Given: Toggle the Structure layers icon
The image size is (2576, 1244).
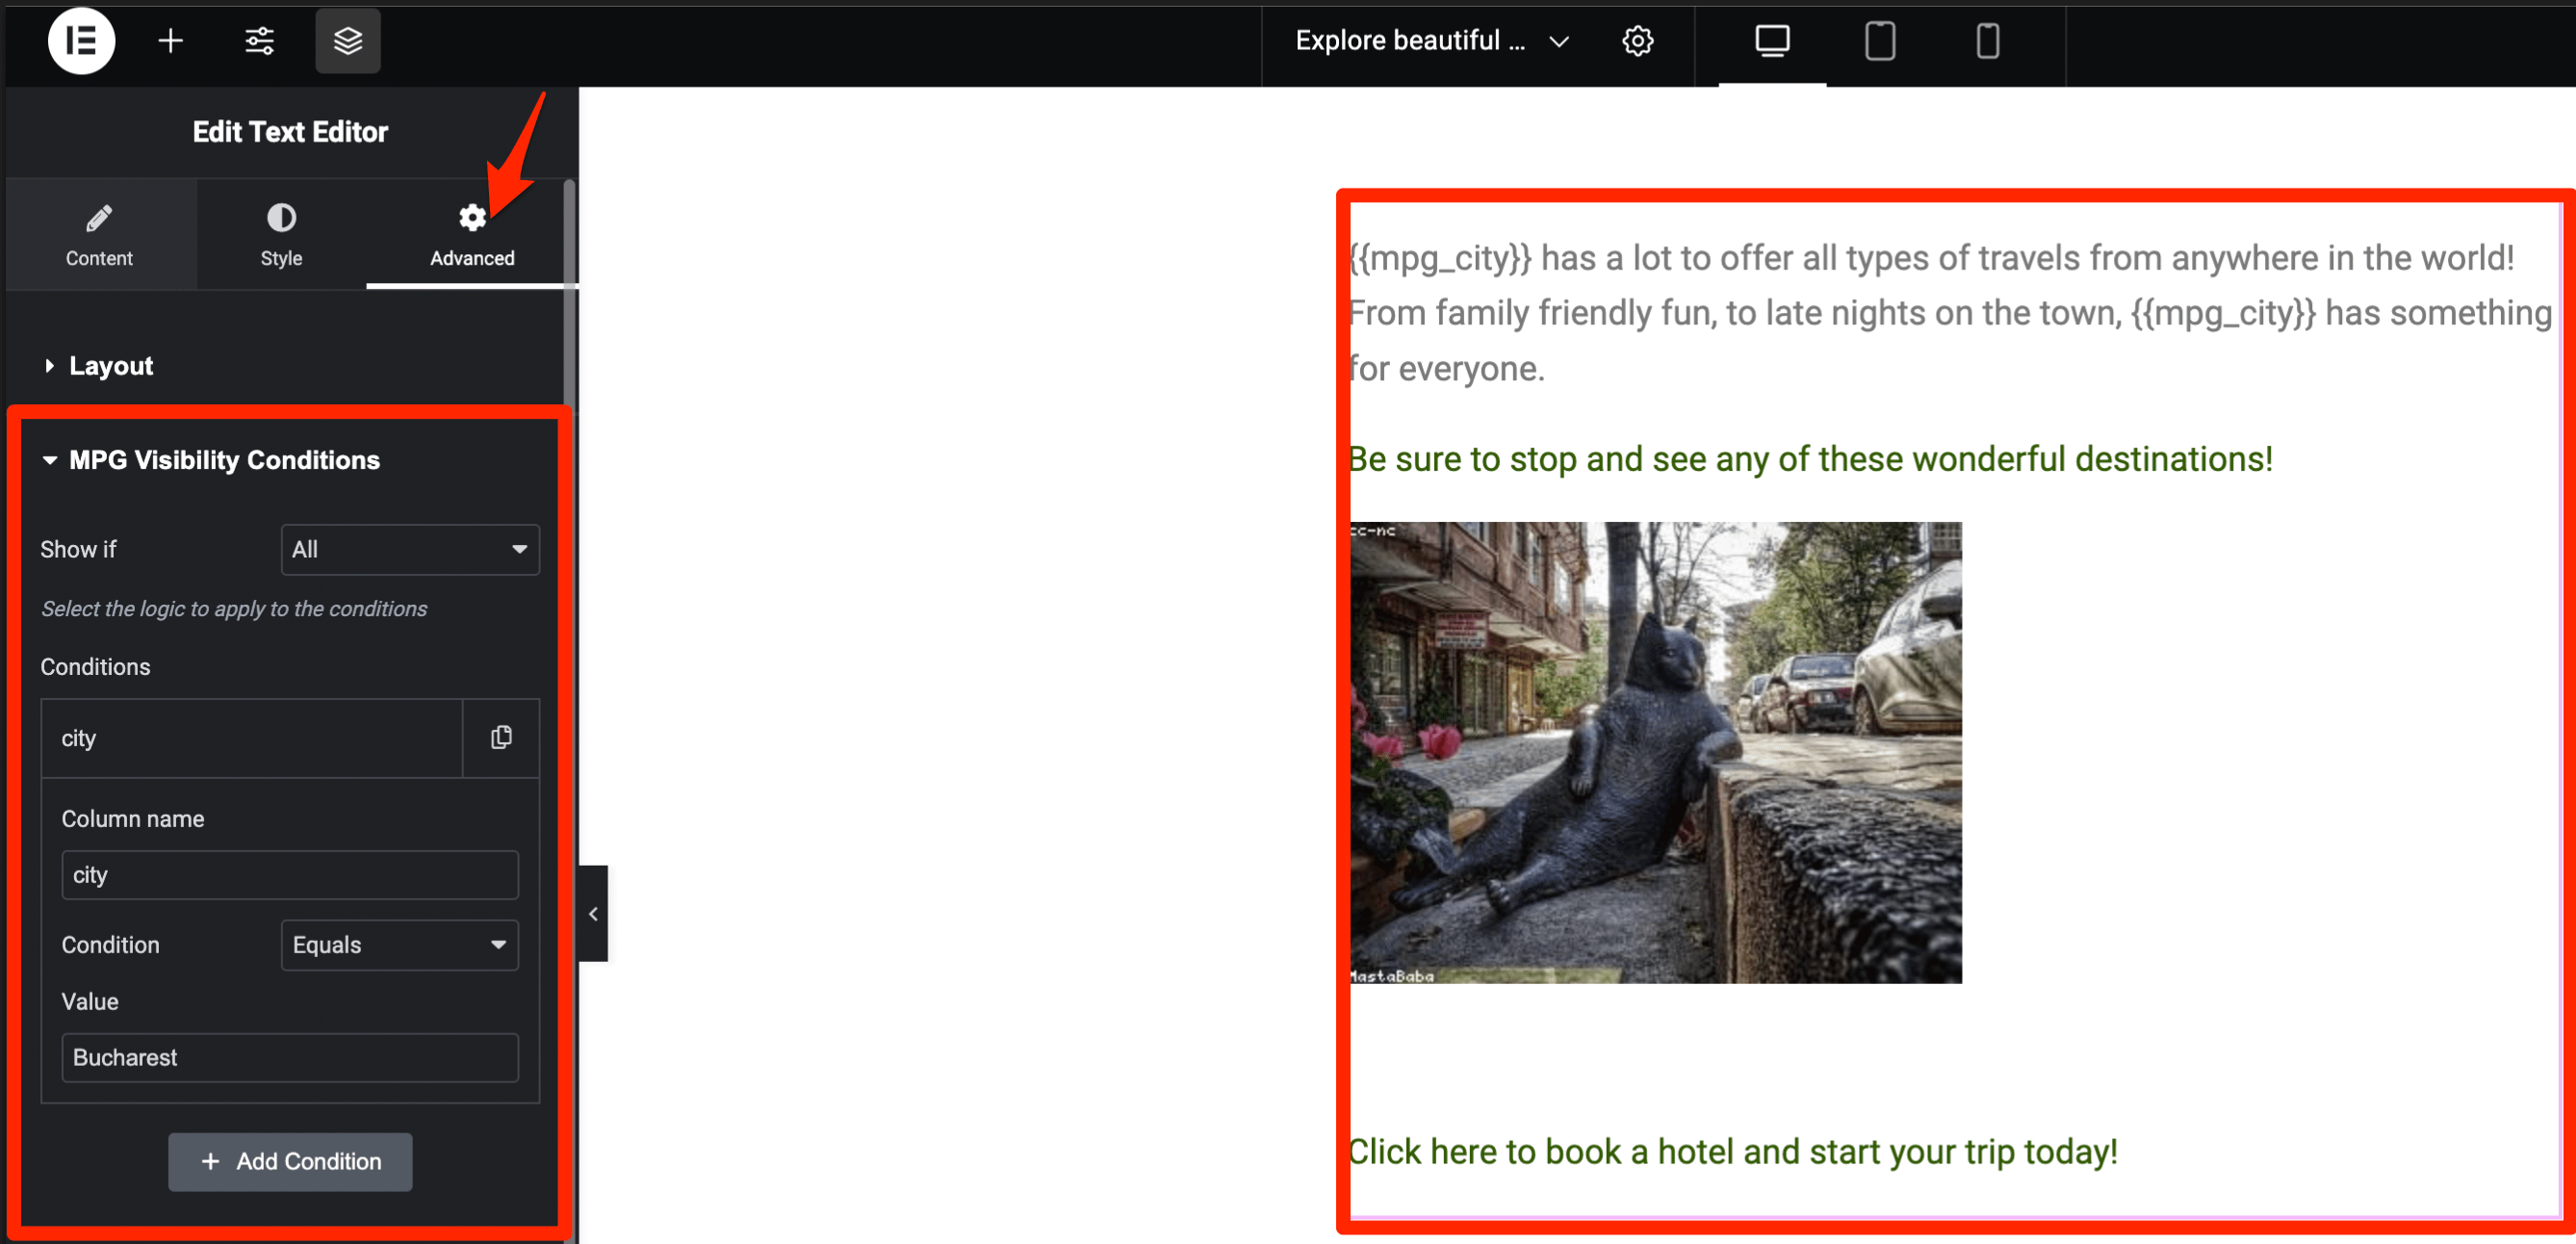Looking at the screenshot, I should (347, 41).
